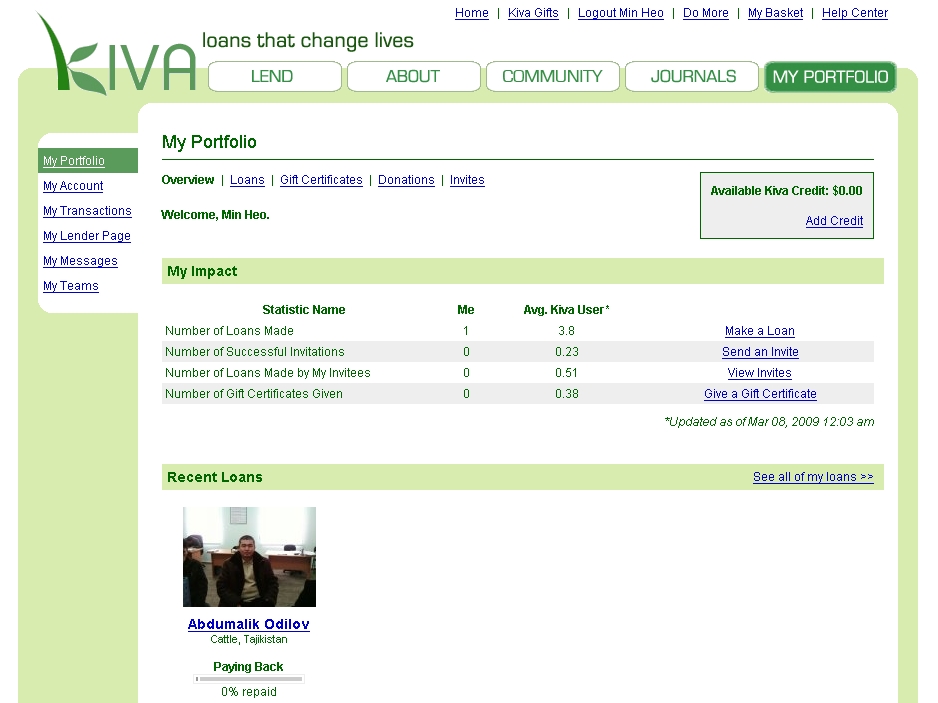938x703 pixels.
Task: Click the 'Avg. Kiva User' column header
Action: tap(566, 310)
